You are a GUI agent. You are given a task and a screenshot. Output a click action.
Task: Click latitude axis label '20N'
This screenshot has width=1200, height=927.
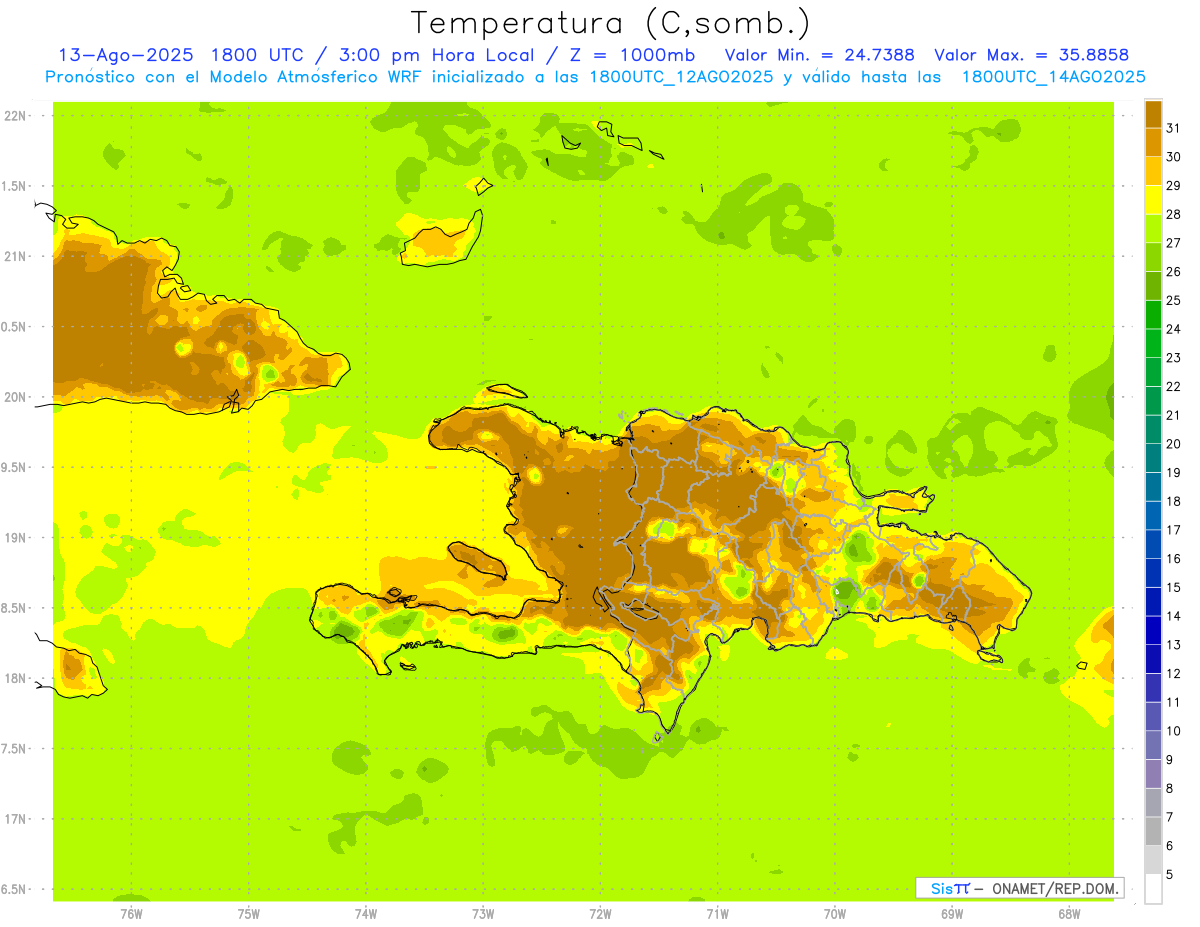click(15, 397)
